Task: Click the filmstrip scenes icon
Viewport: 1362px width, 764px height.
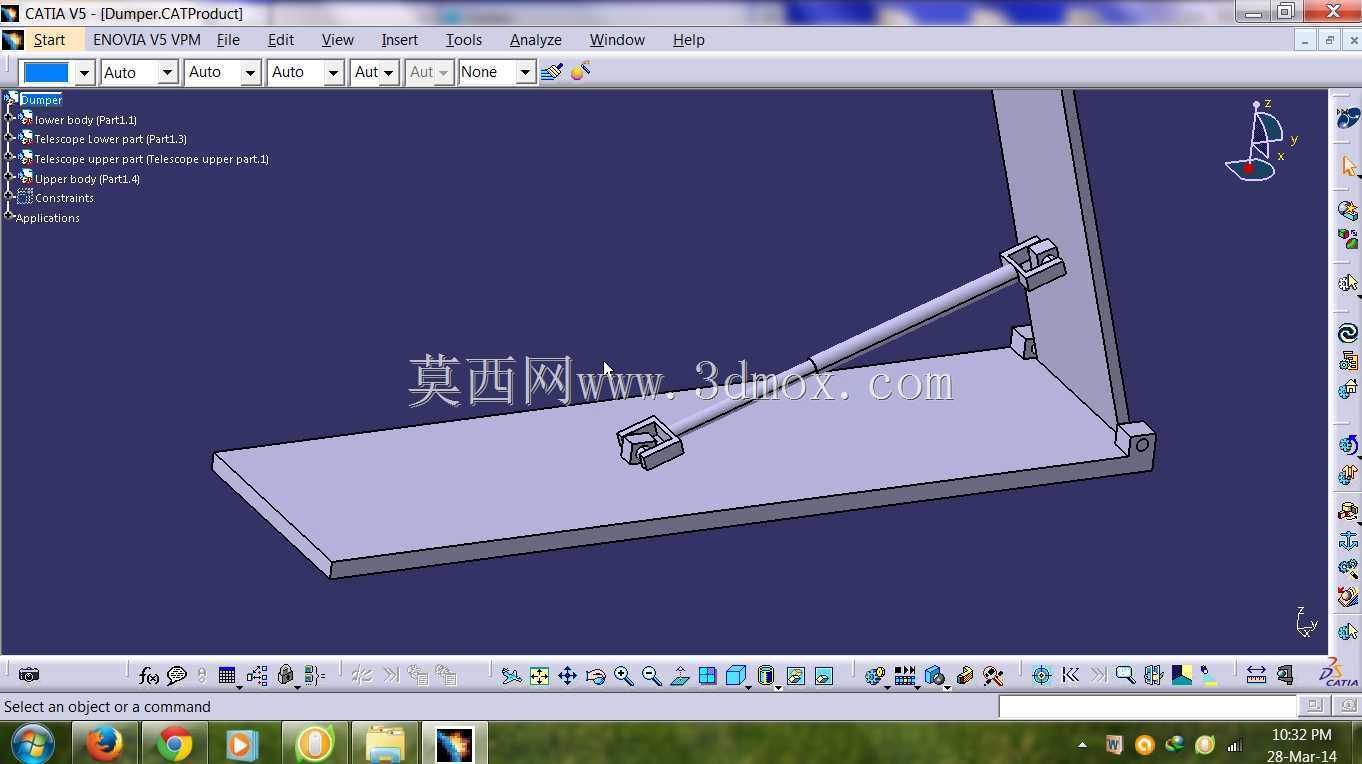Action: pos(904,676)
